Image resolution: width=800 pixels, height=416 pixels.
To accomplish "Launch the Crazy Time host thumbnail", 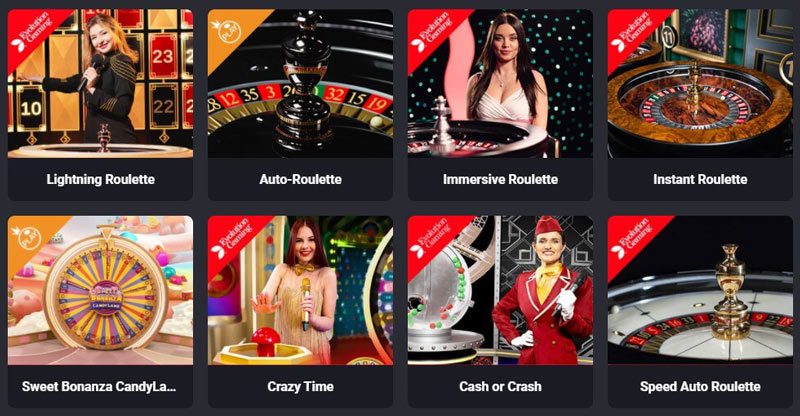I will point(301,290).
